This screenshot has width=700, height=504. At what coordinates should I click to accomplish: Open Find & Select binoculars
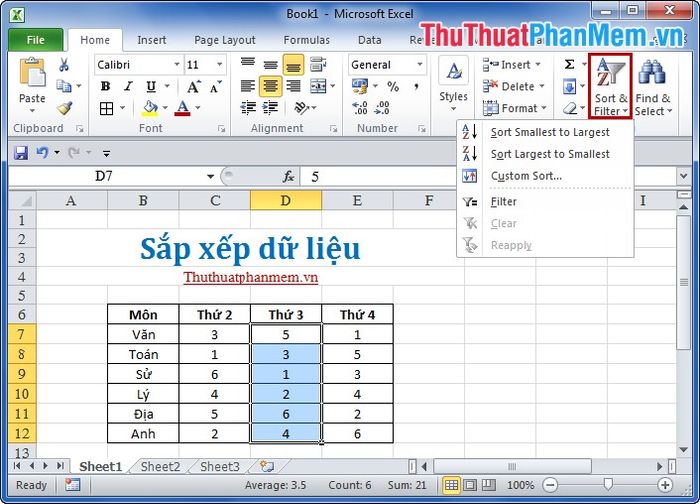pos(653,87)
